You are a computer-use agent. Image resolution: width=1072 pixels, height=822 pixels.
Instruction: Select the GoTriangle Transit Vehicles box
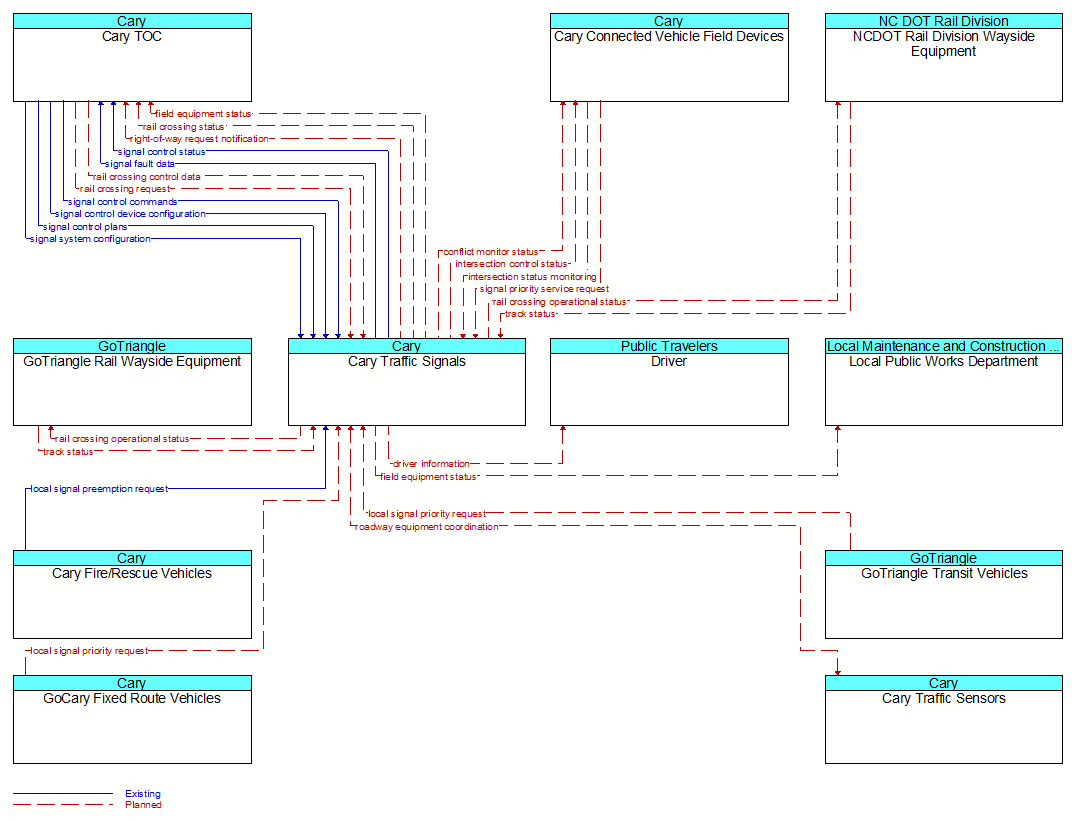[x=943, y=594]
